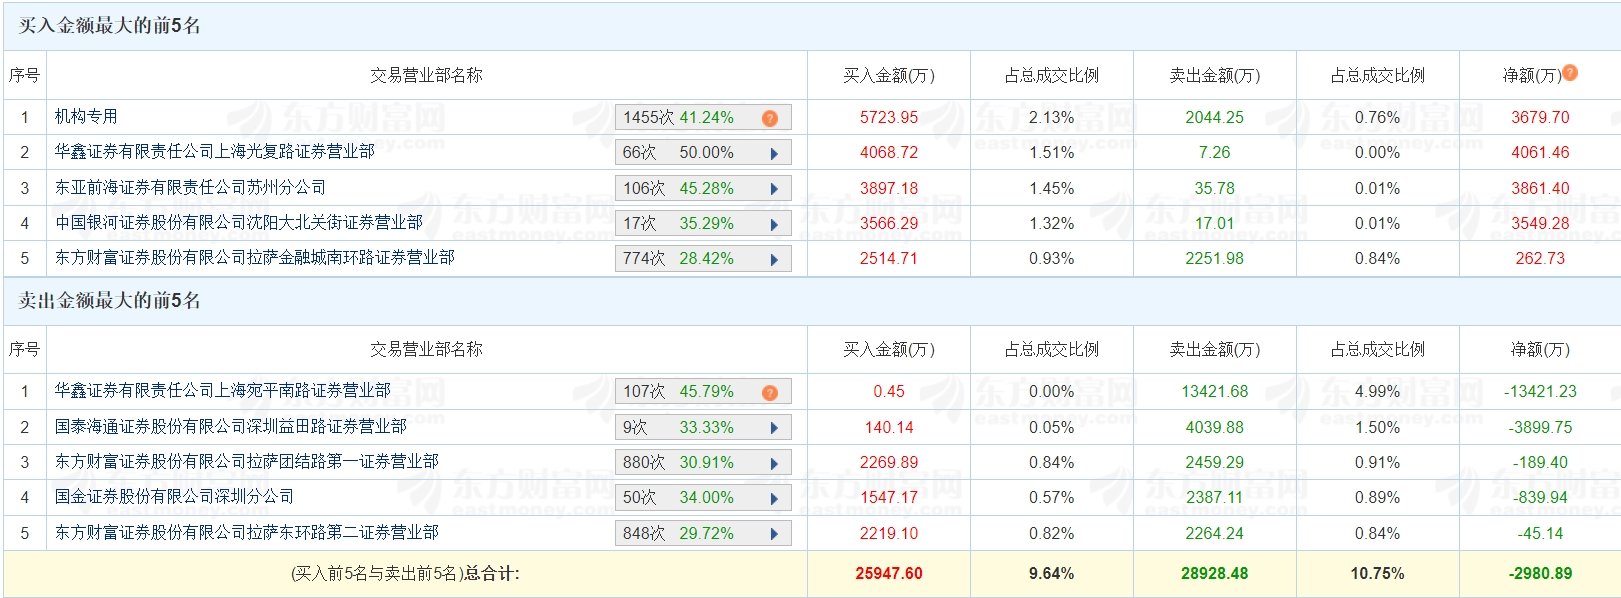This screenshot has height=598, width=1621.
Task: Click the buy amount "3566.29"
Action: (x=889, y=224)
